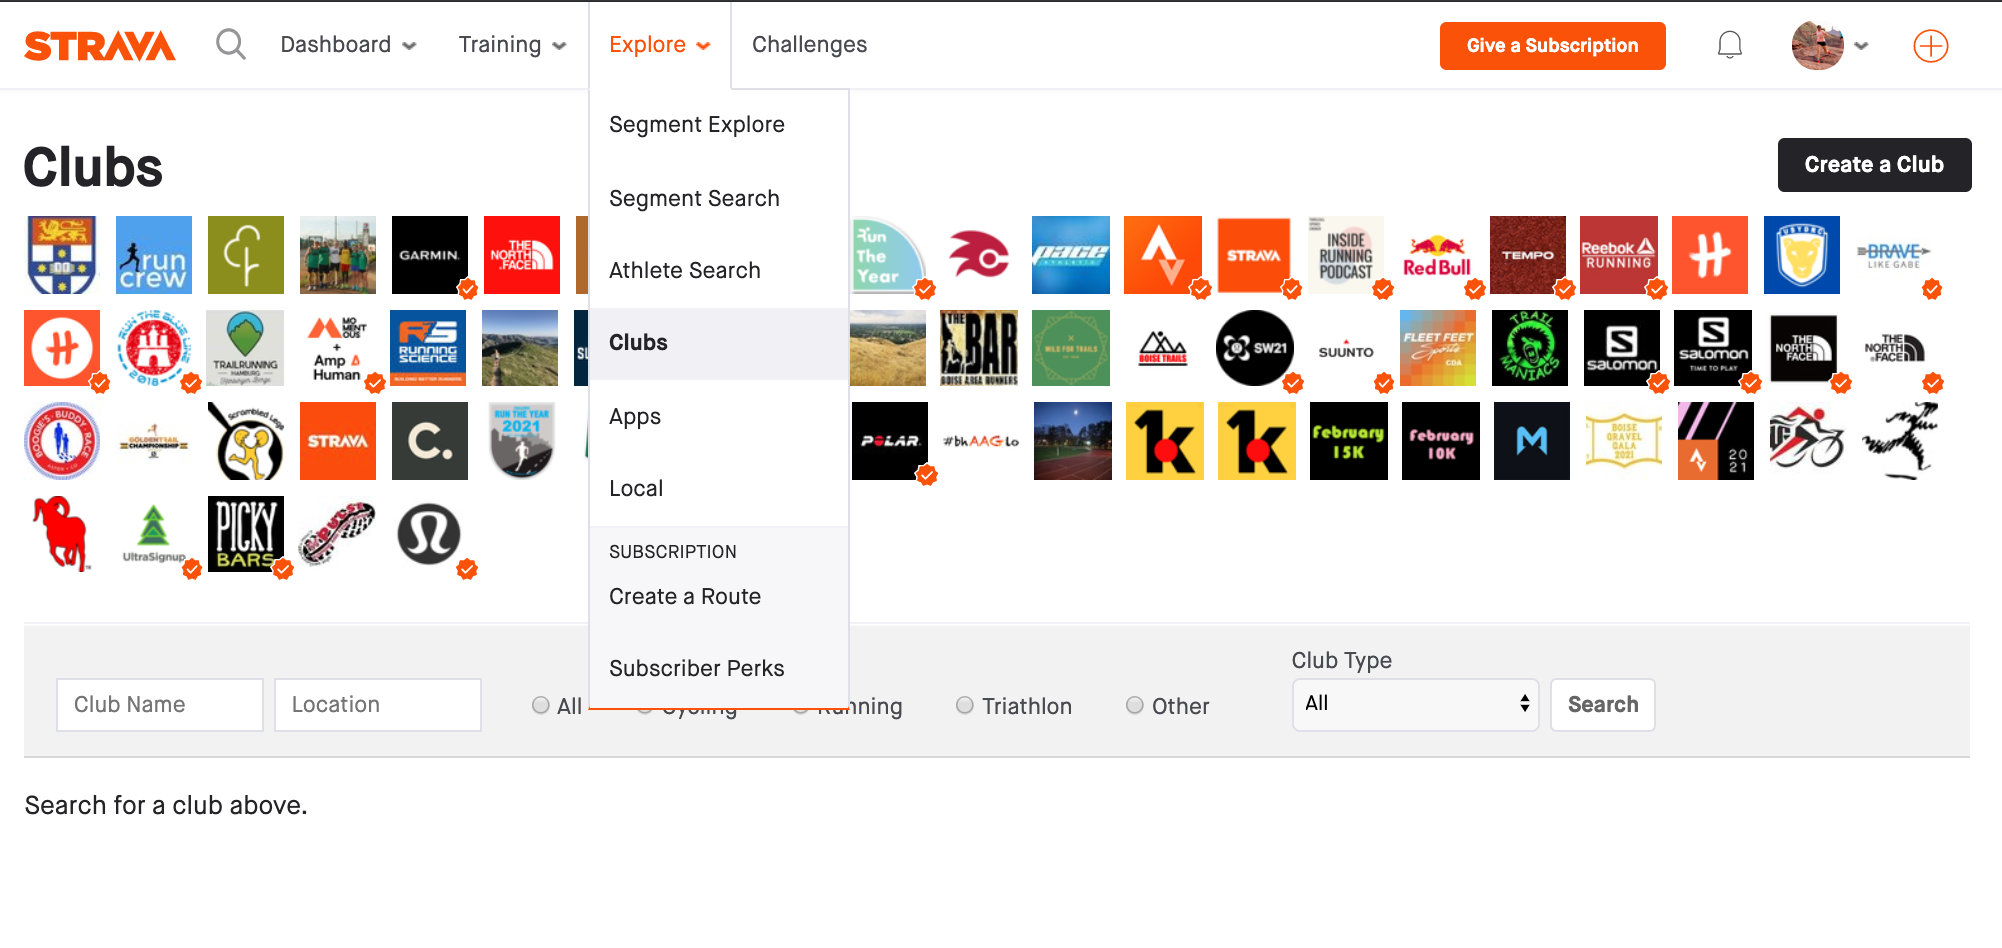The height and width of the screenshot is (948, 2002).
Task: Open the Club Type dropdown
Action: 1415,704
